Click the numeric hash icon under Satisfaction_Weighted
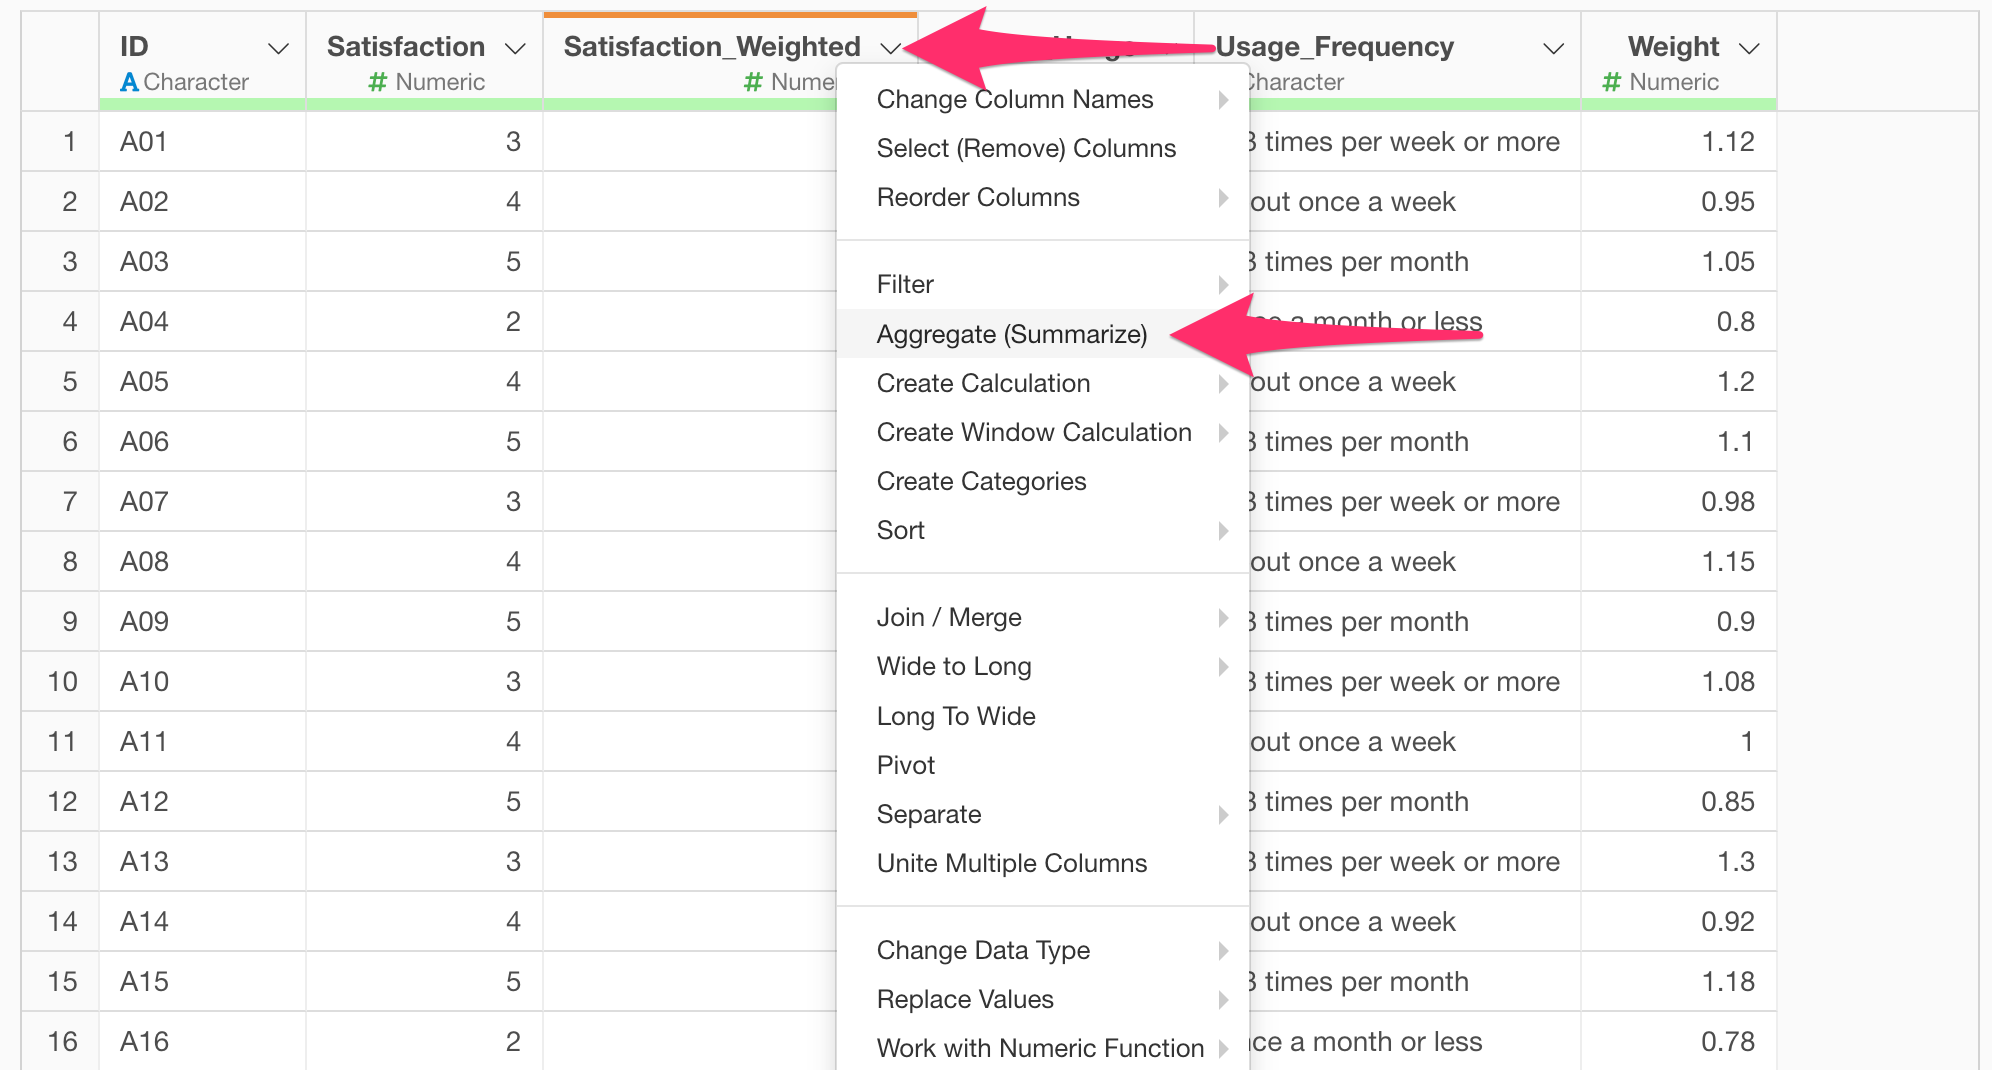This screenshot has height=1070, width=1992. (753, 82)
